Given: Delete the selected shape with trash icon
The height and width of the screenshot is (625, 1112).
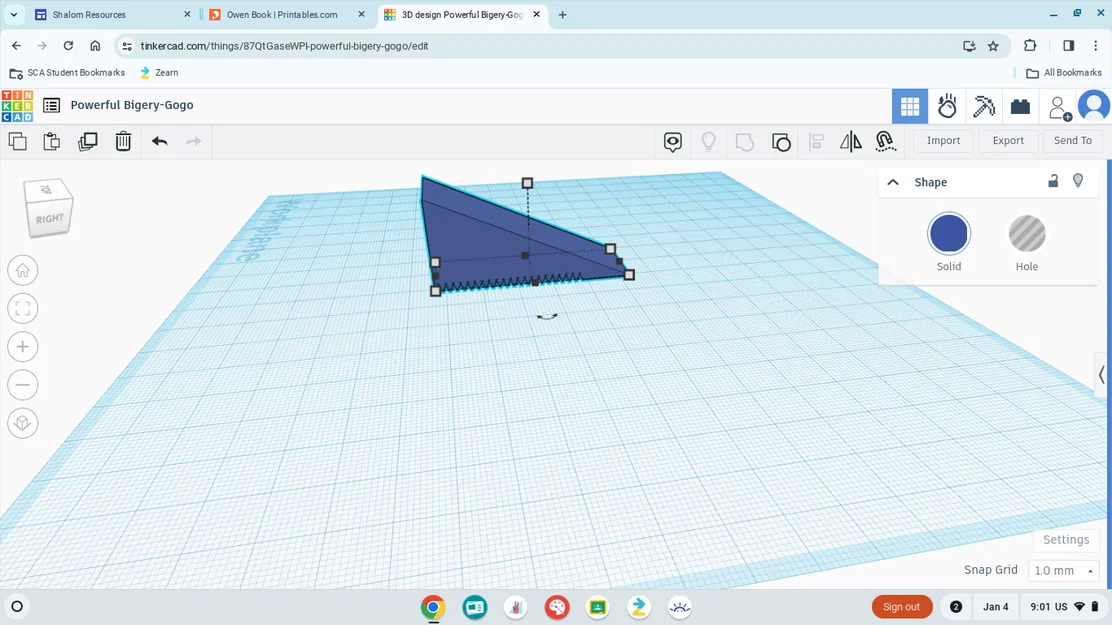Looking at the screenshot, I should click(x=123, y=141).
